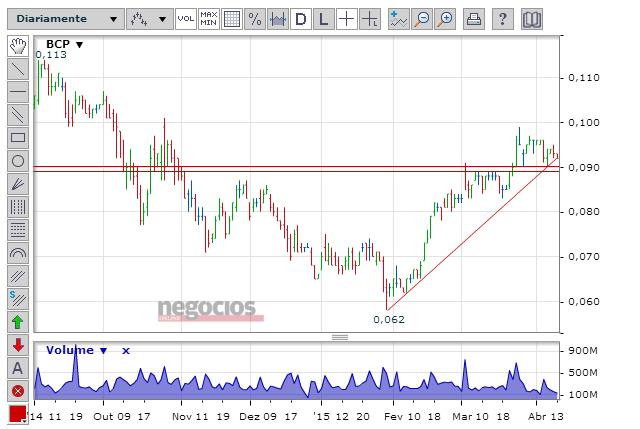Open the manual book icon
Screen dimensions: 640x429
pos(532,19)
